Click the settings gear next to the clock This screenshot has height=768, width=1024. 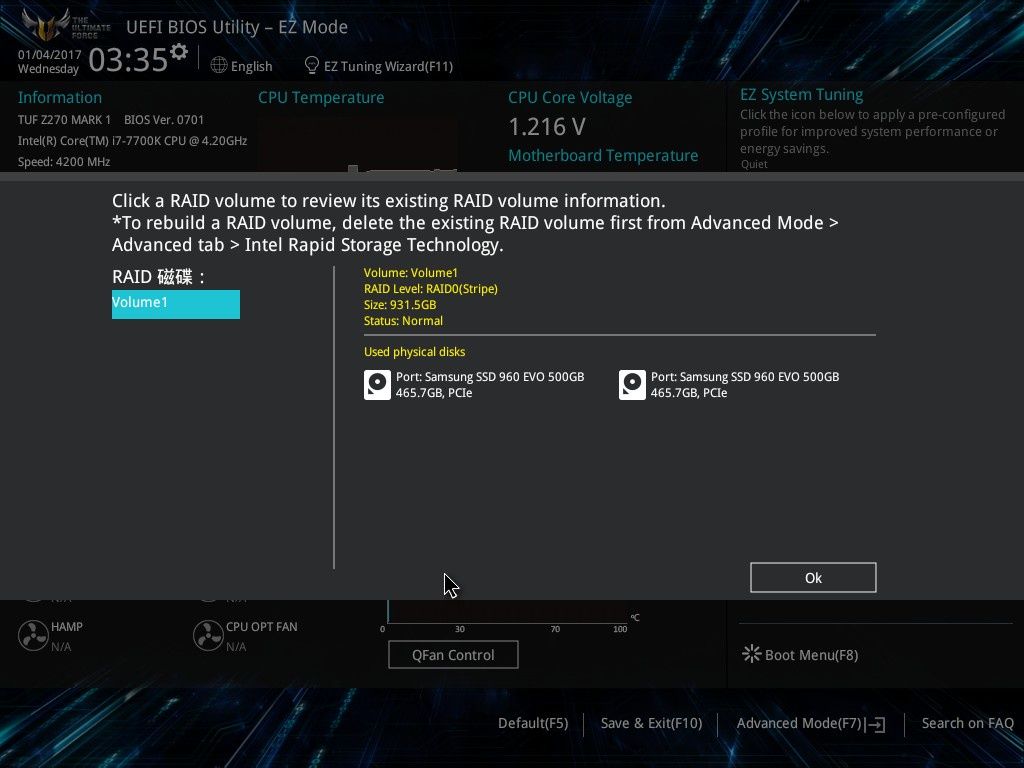point(178,52)
